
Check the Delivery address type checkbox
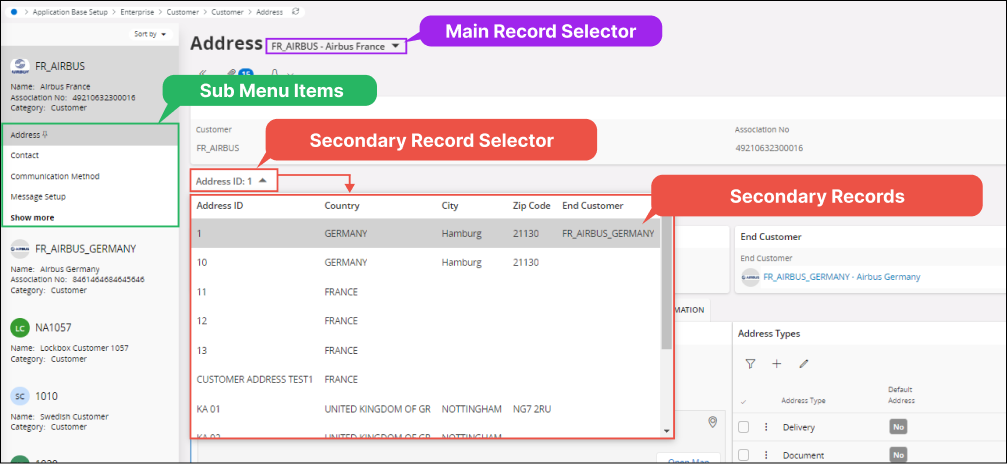(x=743, y=427)
